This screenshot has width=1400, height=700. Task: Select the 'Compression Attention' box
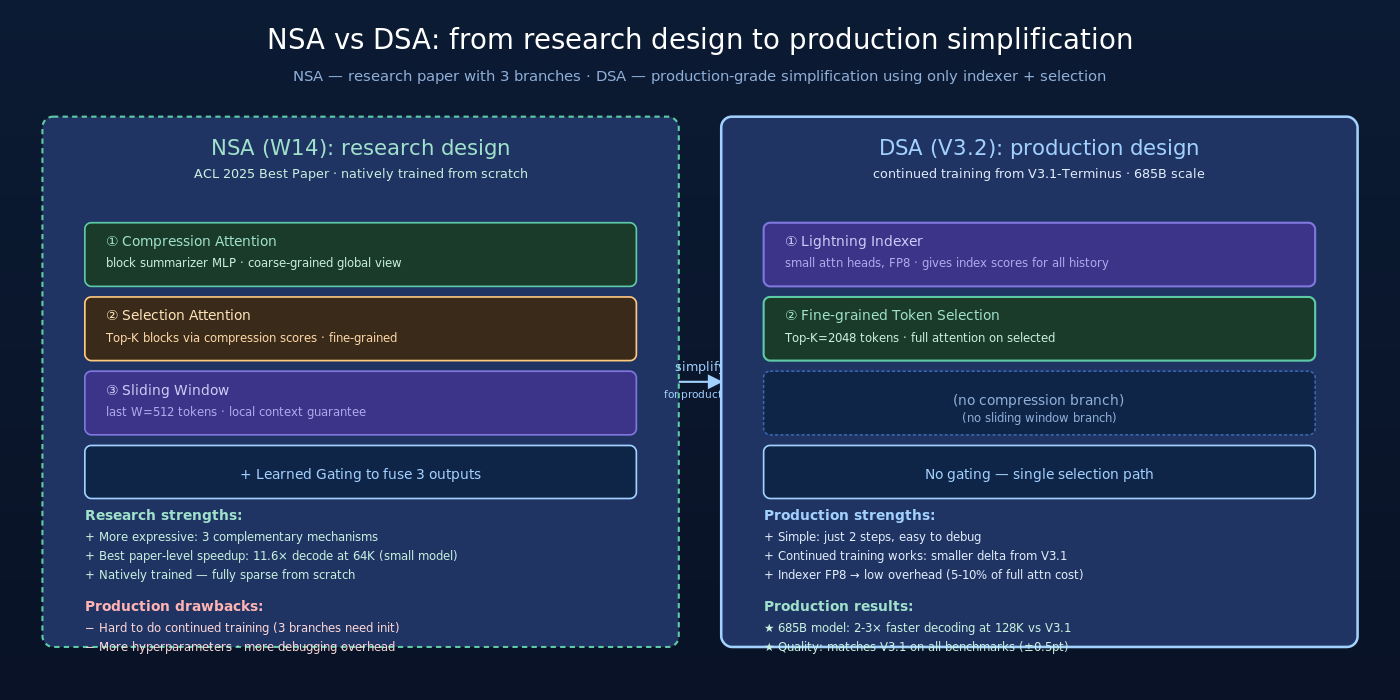(360, 254)
